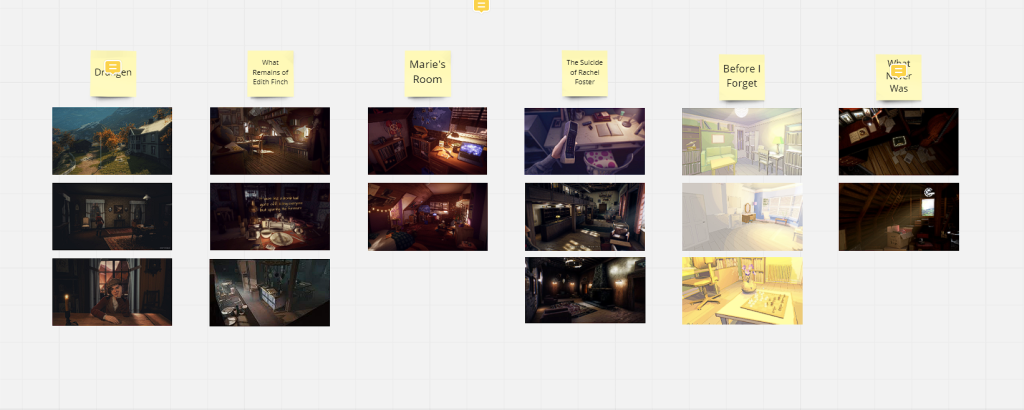
Task: Select the Before I Forget faded pale bedroom image
Action: 743,217
